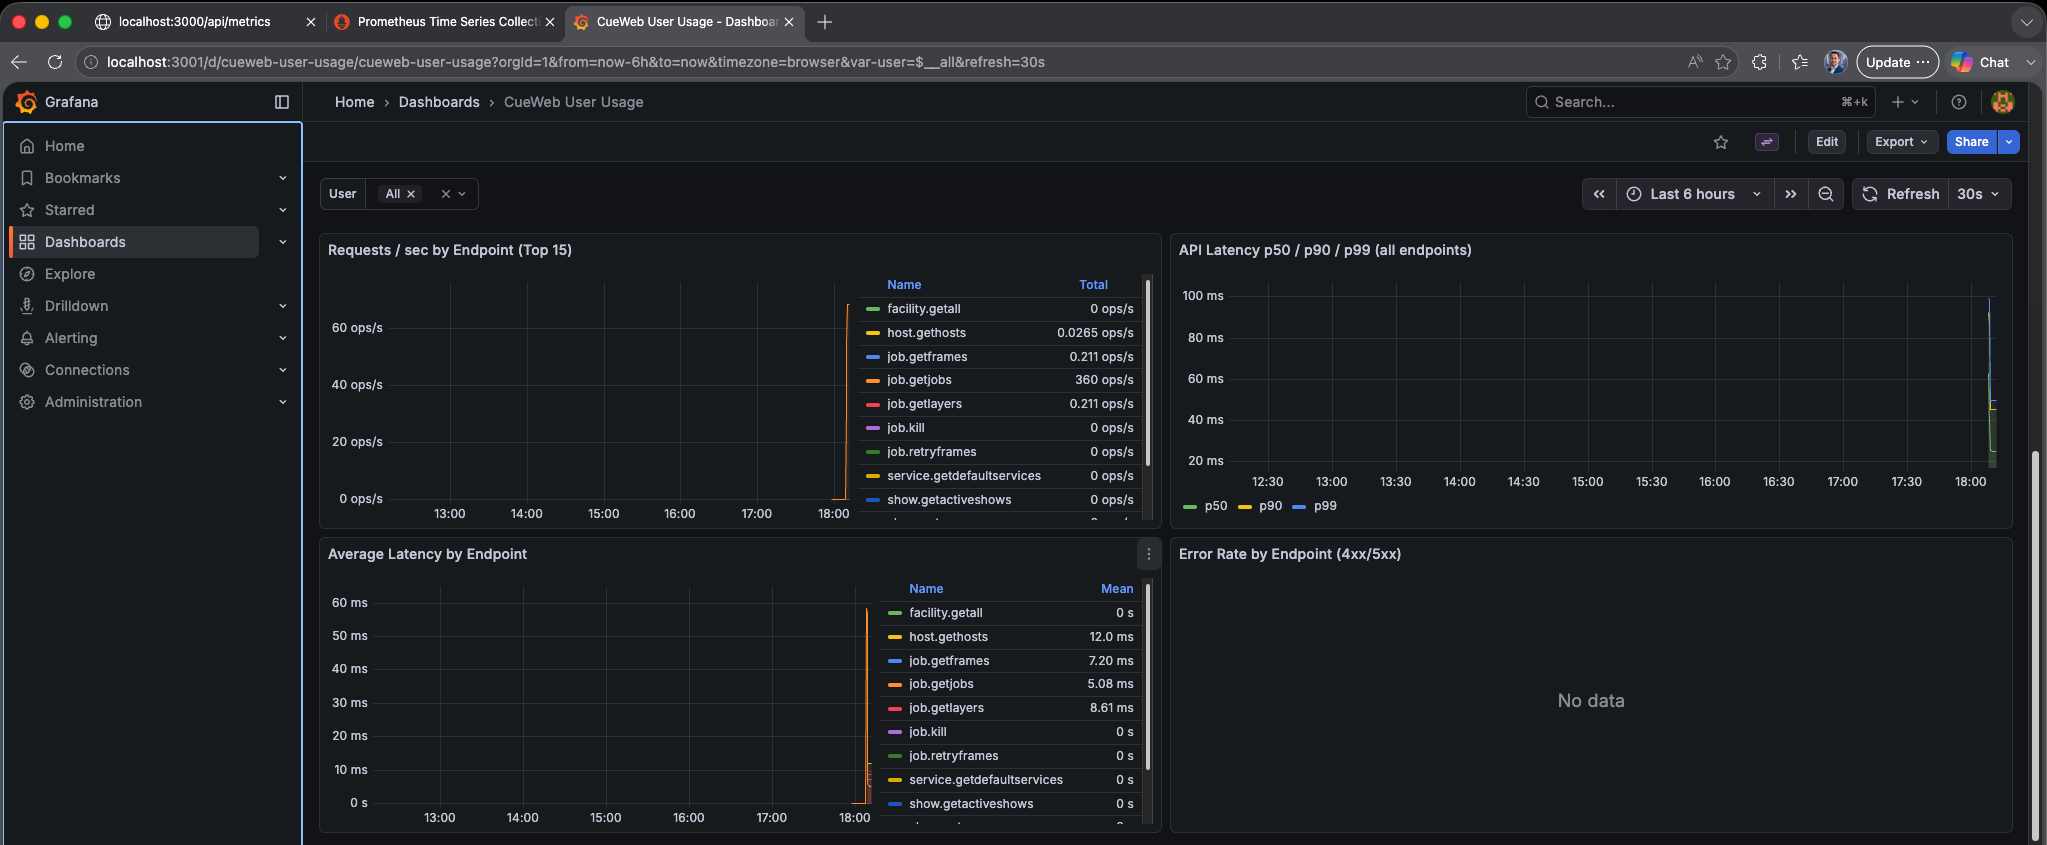The width and height of the screenshot is (2047, 845).
Task: Open a new browser tab
Action: coord(824,22)
